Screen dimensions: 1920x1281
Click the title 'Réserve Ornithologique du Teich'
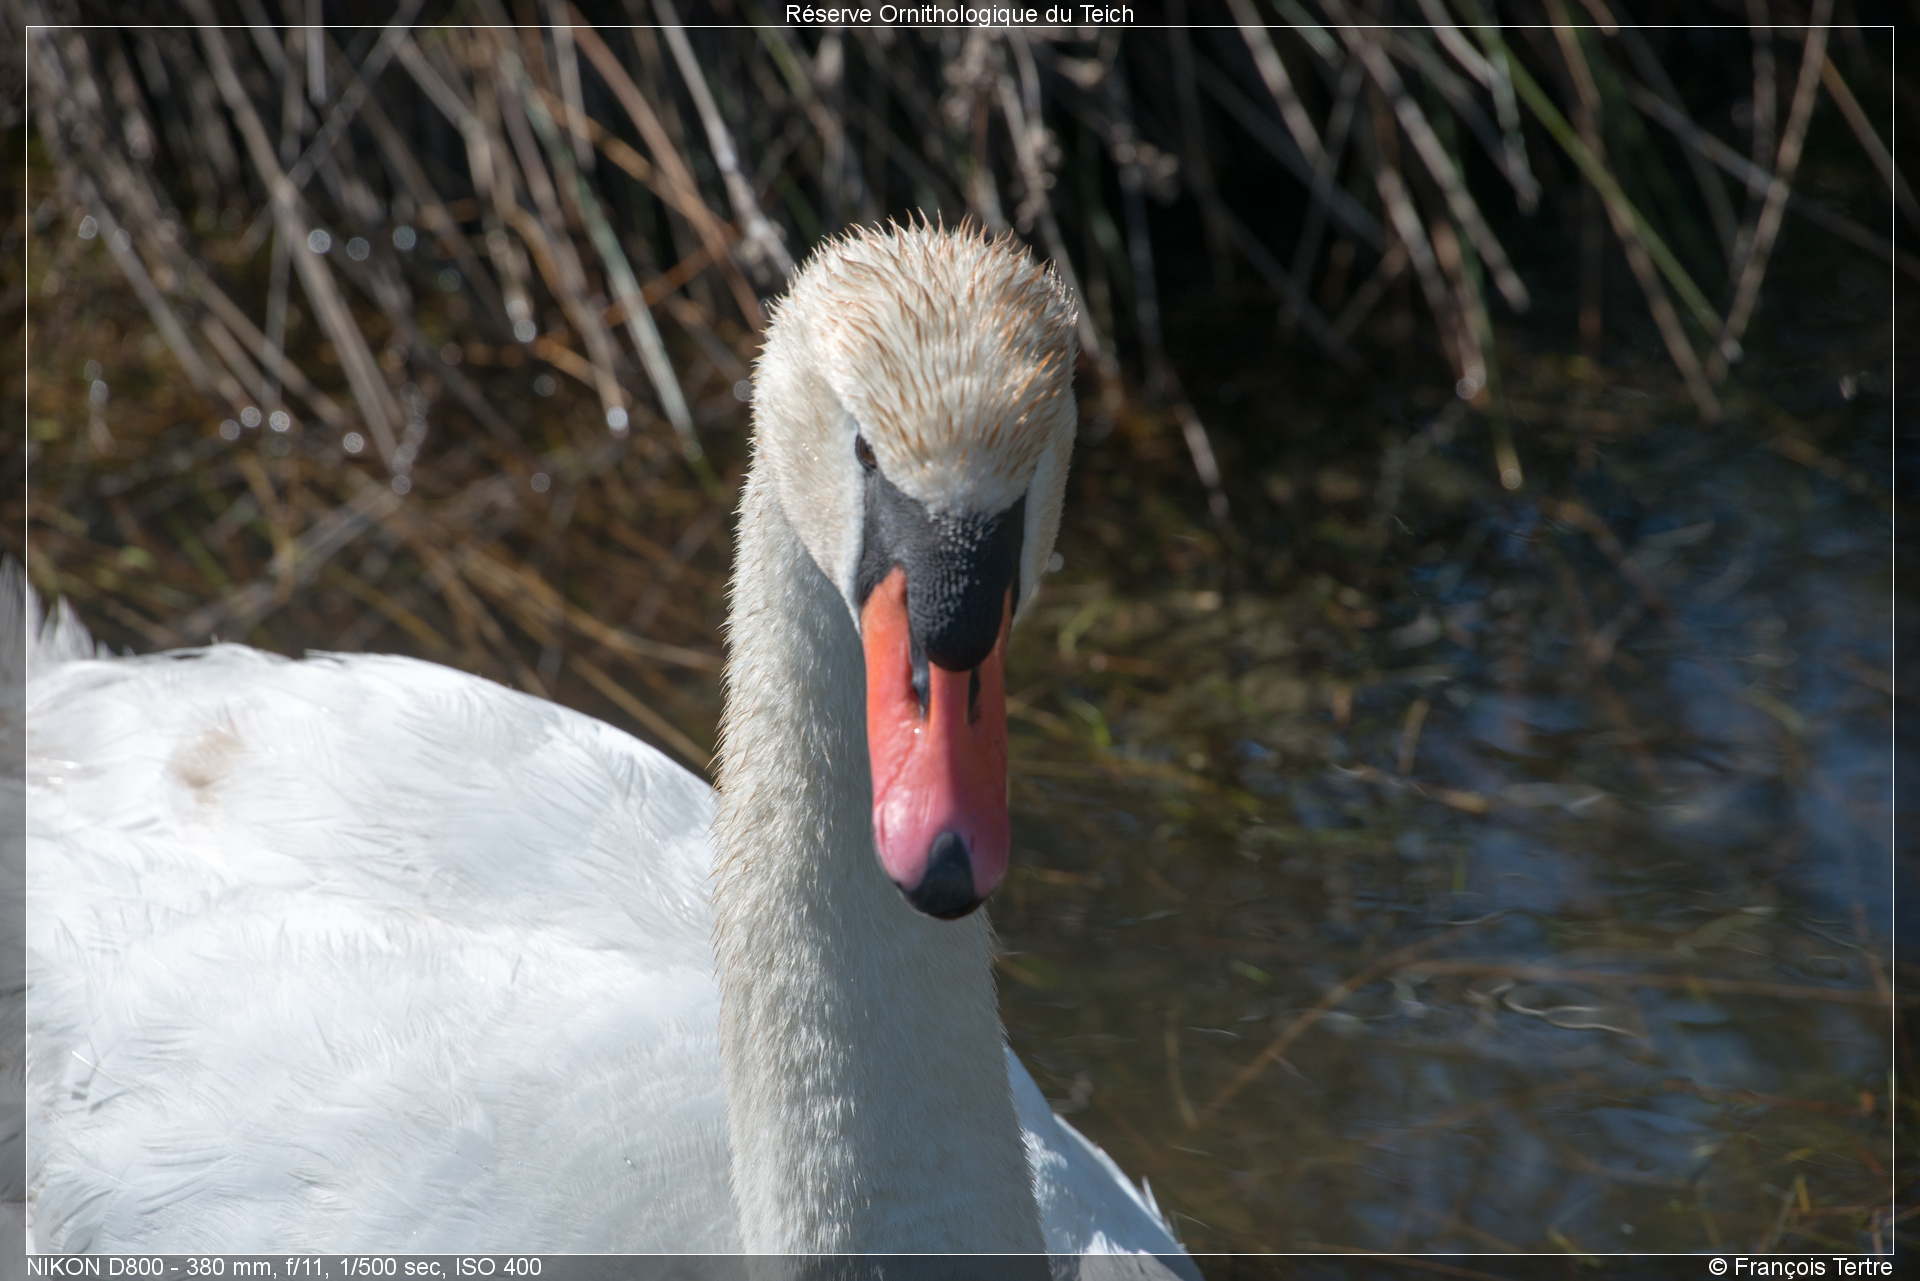959,14
